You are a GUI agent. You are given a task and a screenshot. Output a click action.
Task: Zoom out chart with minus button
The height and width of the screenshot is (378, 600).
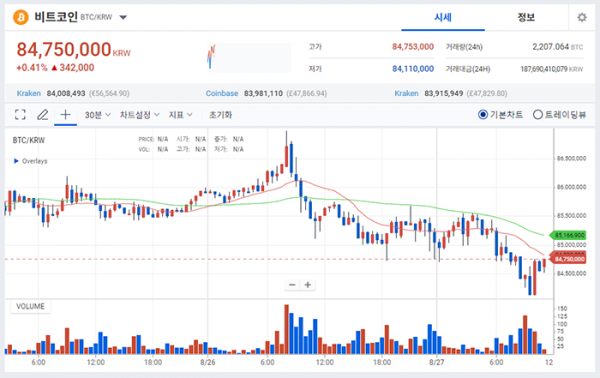[292, 285]
